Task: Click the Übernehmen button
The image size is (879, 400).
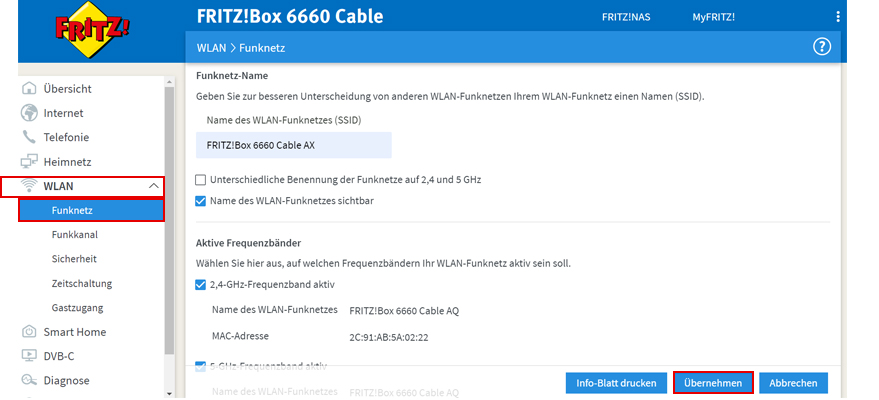Action: click(x=713, y=383)
